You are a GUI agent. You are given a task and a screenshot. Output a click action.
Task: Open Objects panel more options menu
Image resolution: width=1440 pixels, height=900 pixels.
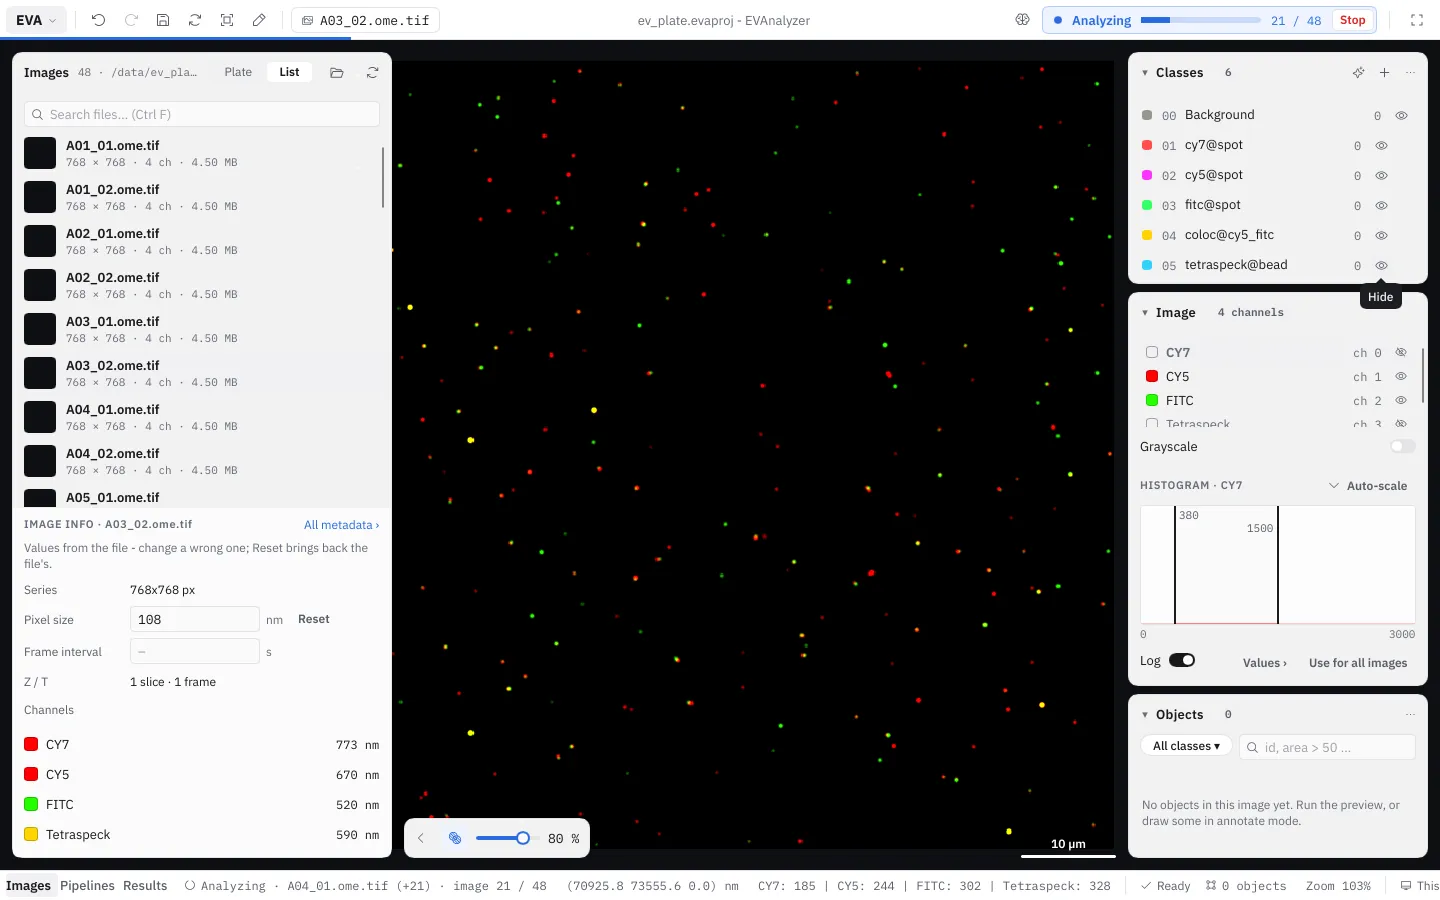1410,714
